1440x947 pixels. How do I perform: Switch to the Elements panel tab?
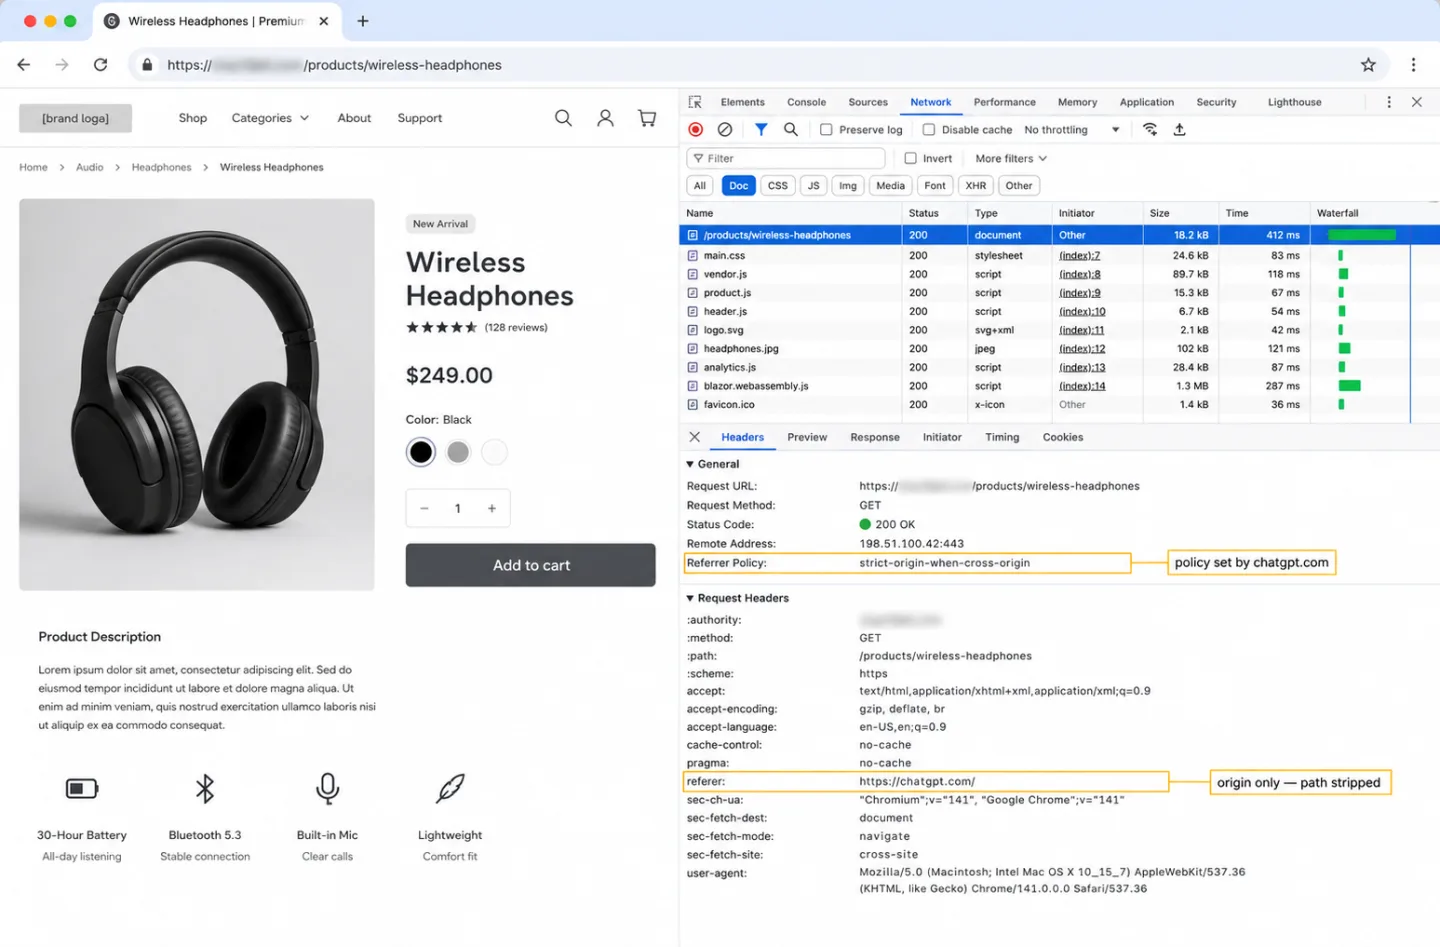tap(743, 102)
